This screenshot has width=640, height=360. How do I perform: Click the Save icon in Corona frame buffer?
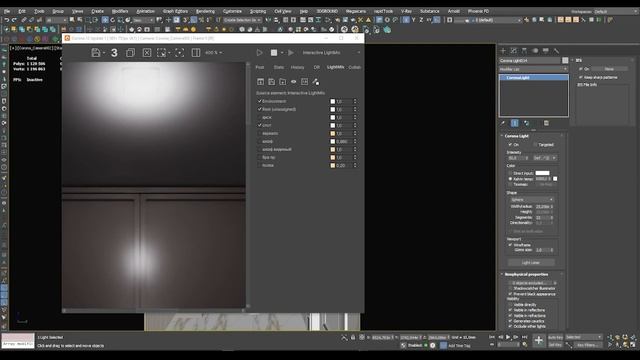tap(96, 53)
